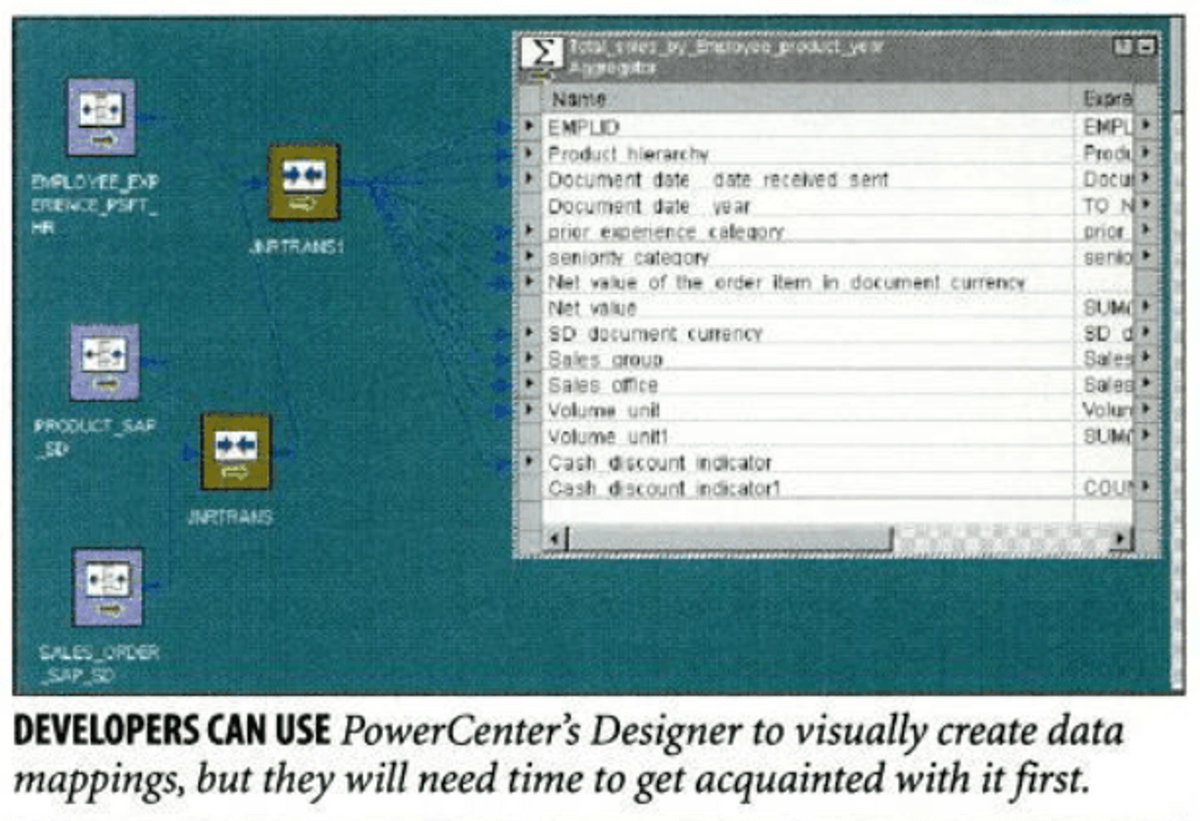The height and width of the screenshot is (821, 1200).
Task: Click the JNRTRANS1 label
Action: 296,248
